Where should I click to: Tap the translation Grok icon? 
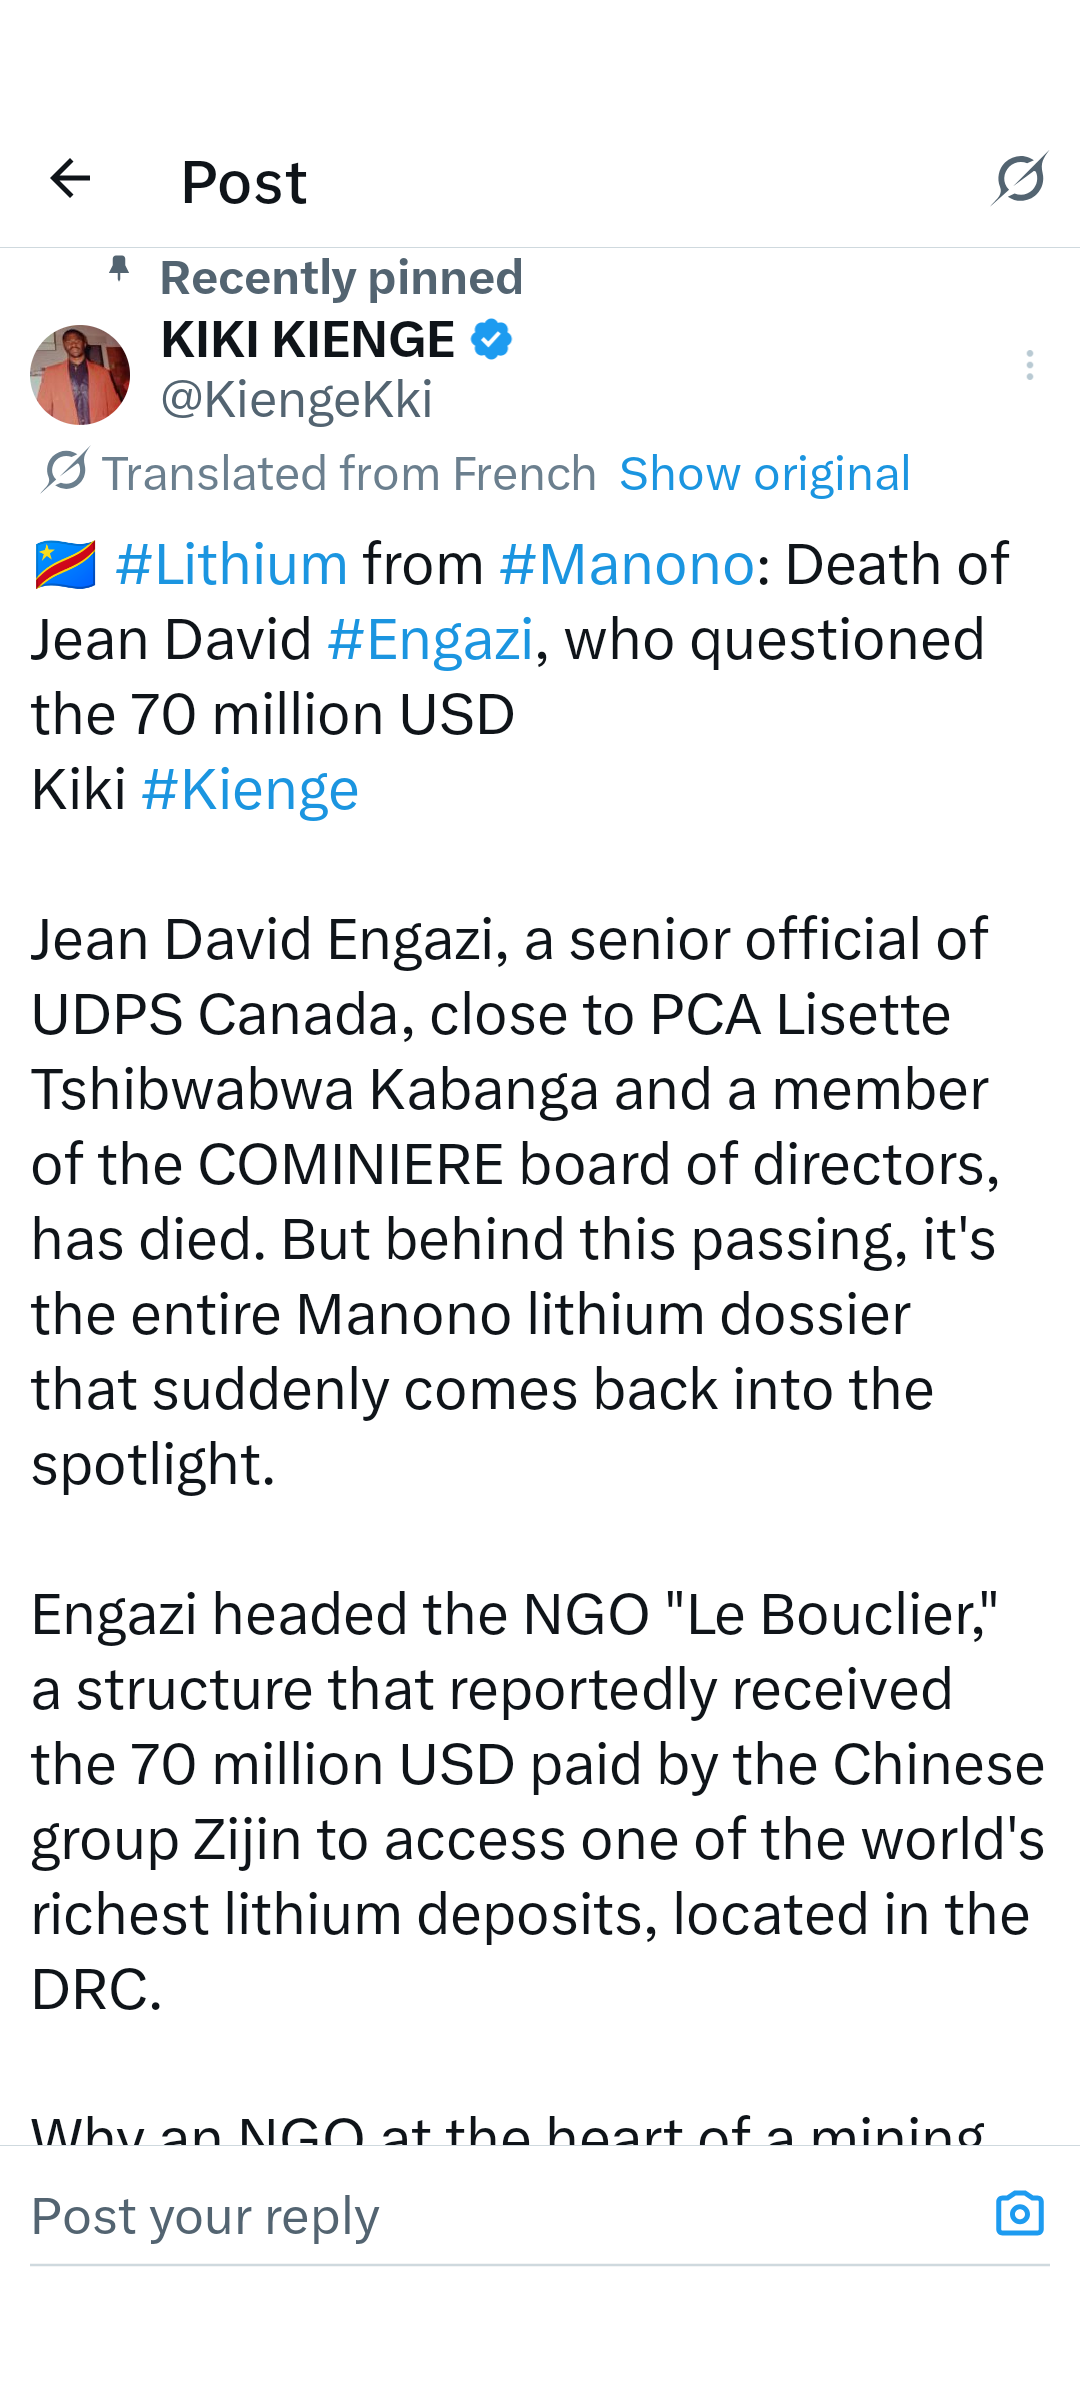click(66, 471)
